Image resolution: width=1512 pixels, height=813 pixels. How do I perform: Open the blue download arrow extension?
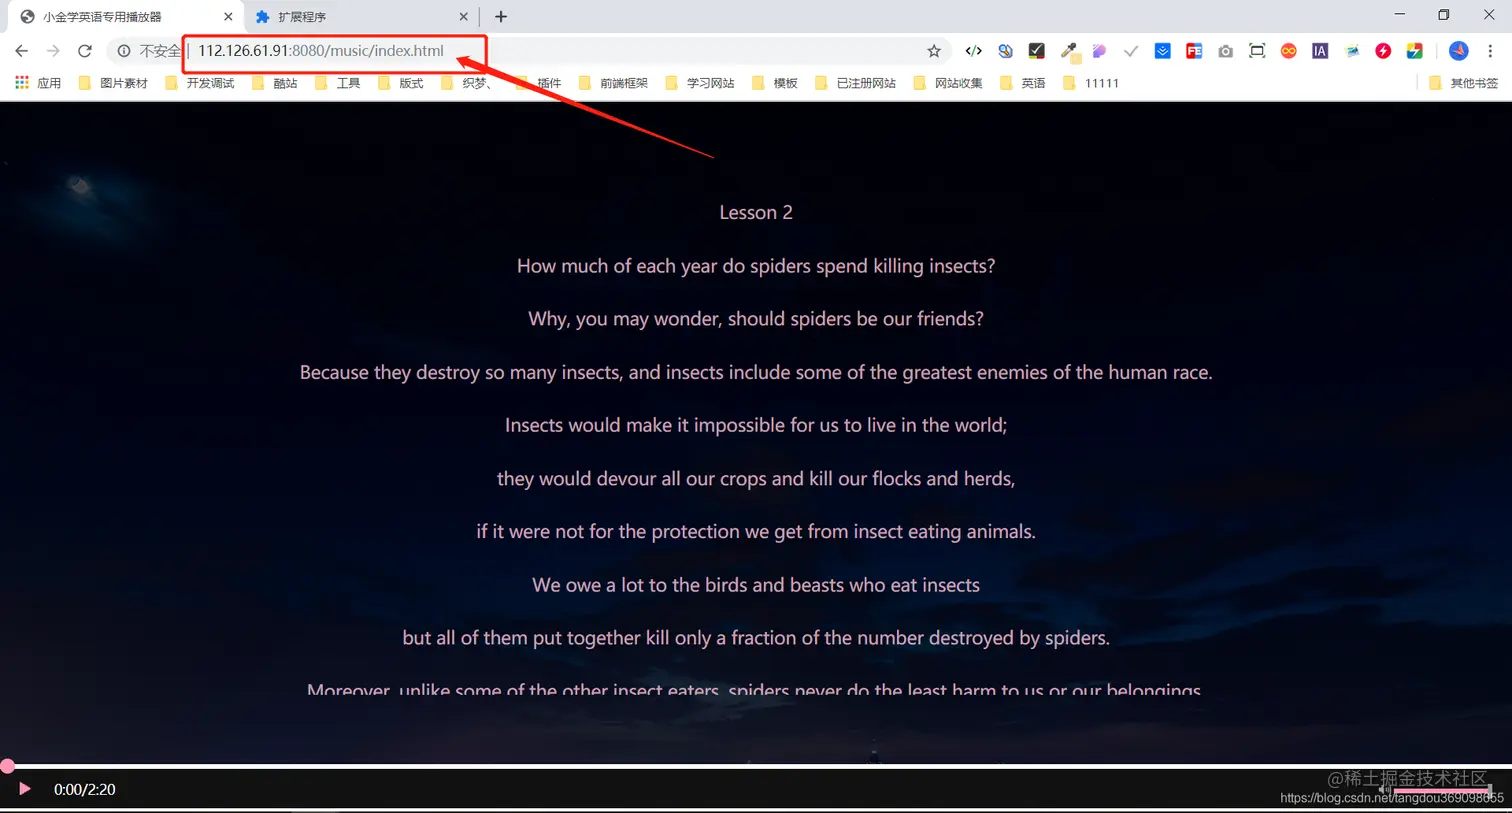click(x=1162, y=51)
